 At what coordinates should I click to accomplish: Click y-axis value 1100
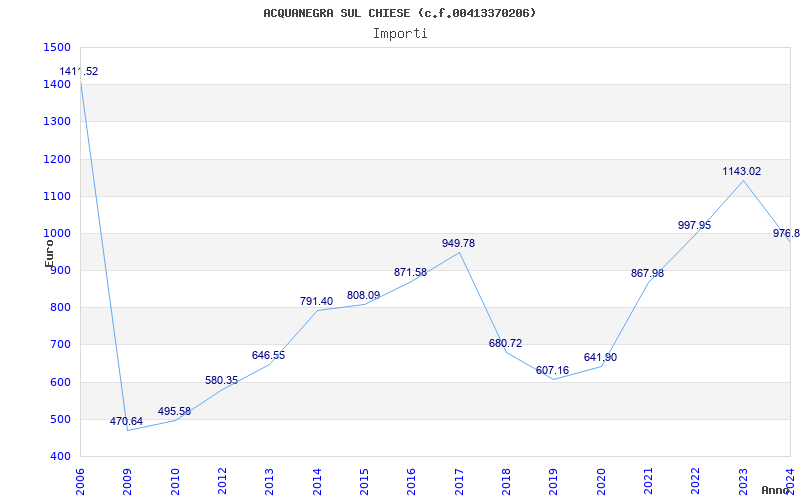coord(57,196)
